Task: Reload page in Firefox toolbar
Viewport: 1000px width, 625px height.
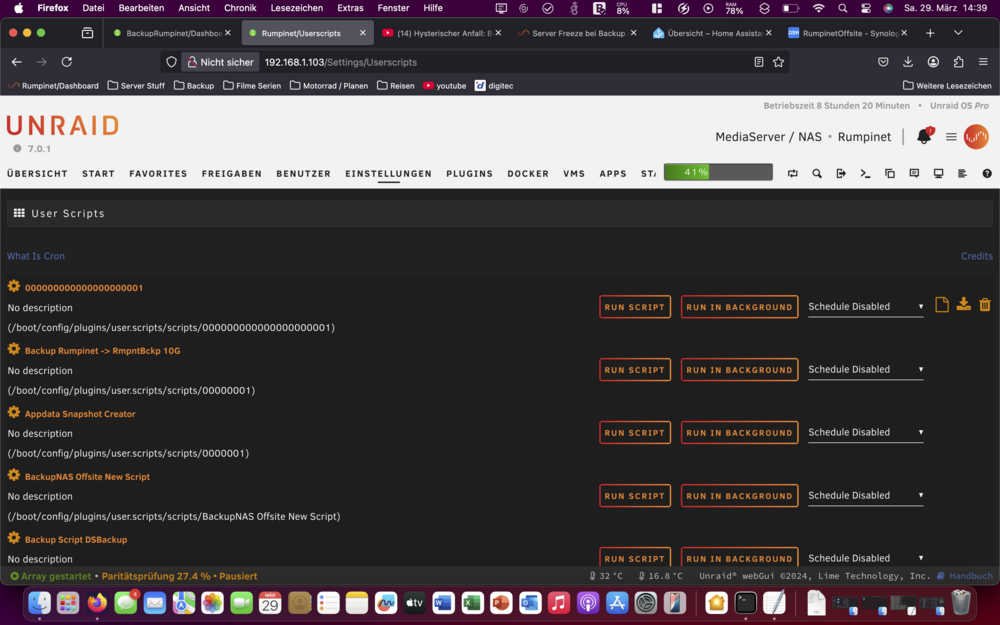Action: [66, 62]
